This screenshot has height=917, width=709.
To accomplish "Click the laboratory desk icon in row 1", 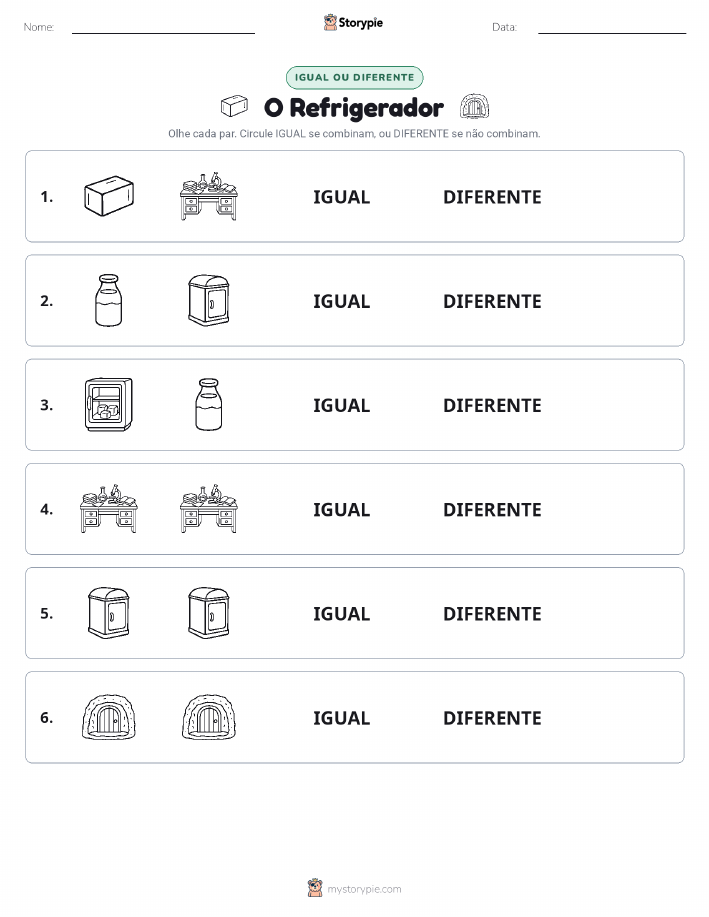I will [x=209, y=196].
